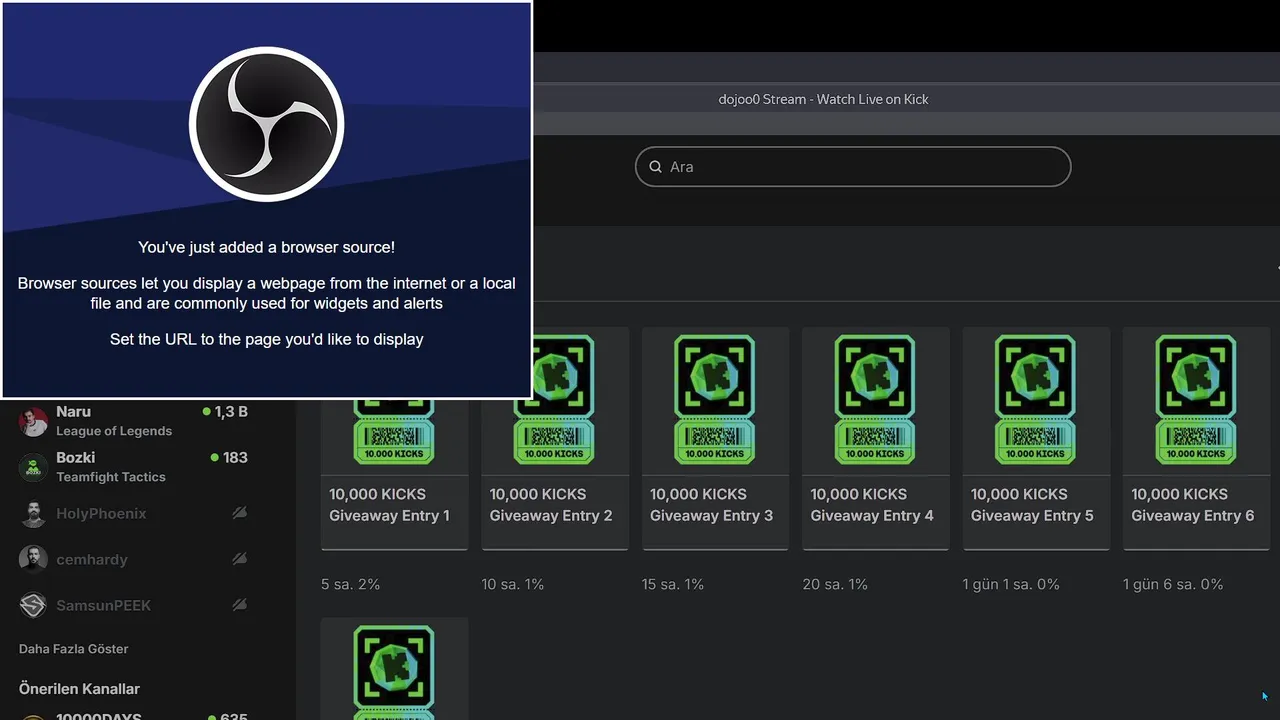Open HolyPhoenix's channel avatar

tap(34, 513)
